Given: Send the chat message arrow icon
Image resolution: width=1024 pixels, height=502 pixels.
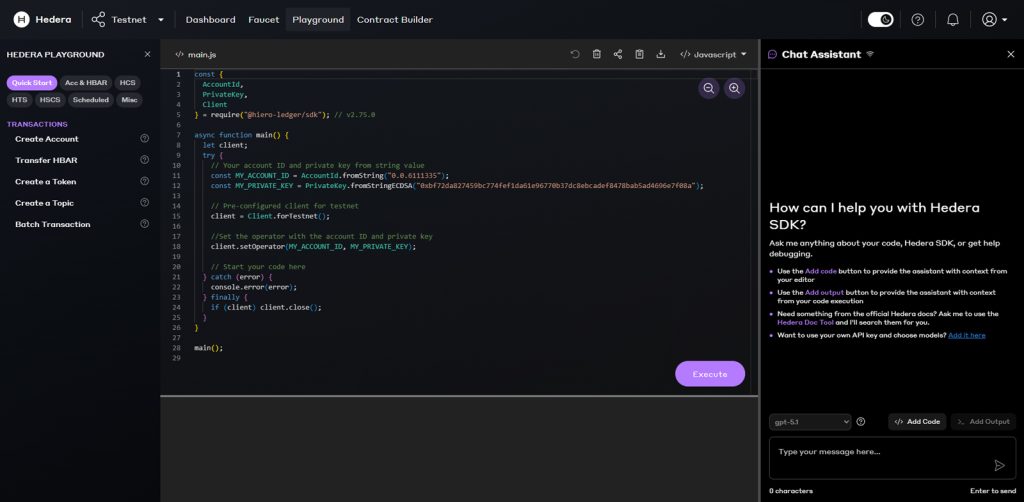Looking at the screenshot, I should click(x=999, y=465).
